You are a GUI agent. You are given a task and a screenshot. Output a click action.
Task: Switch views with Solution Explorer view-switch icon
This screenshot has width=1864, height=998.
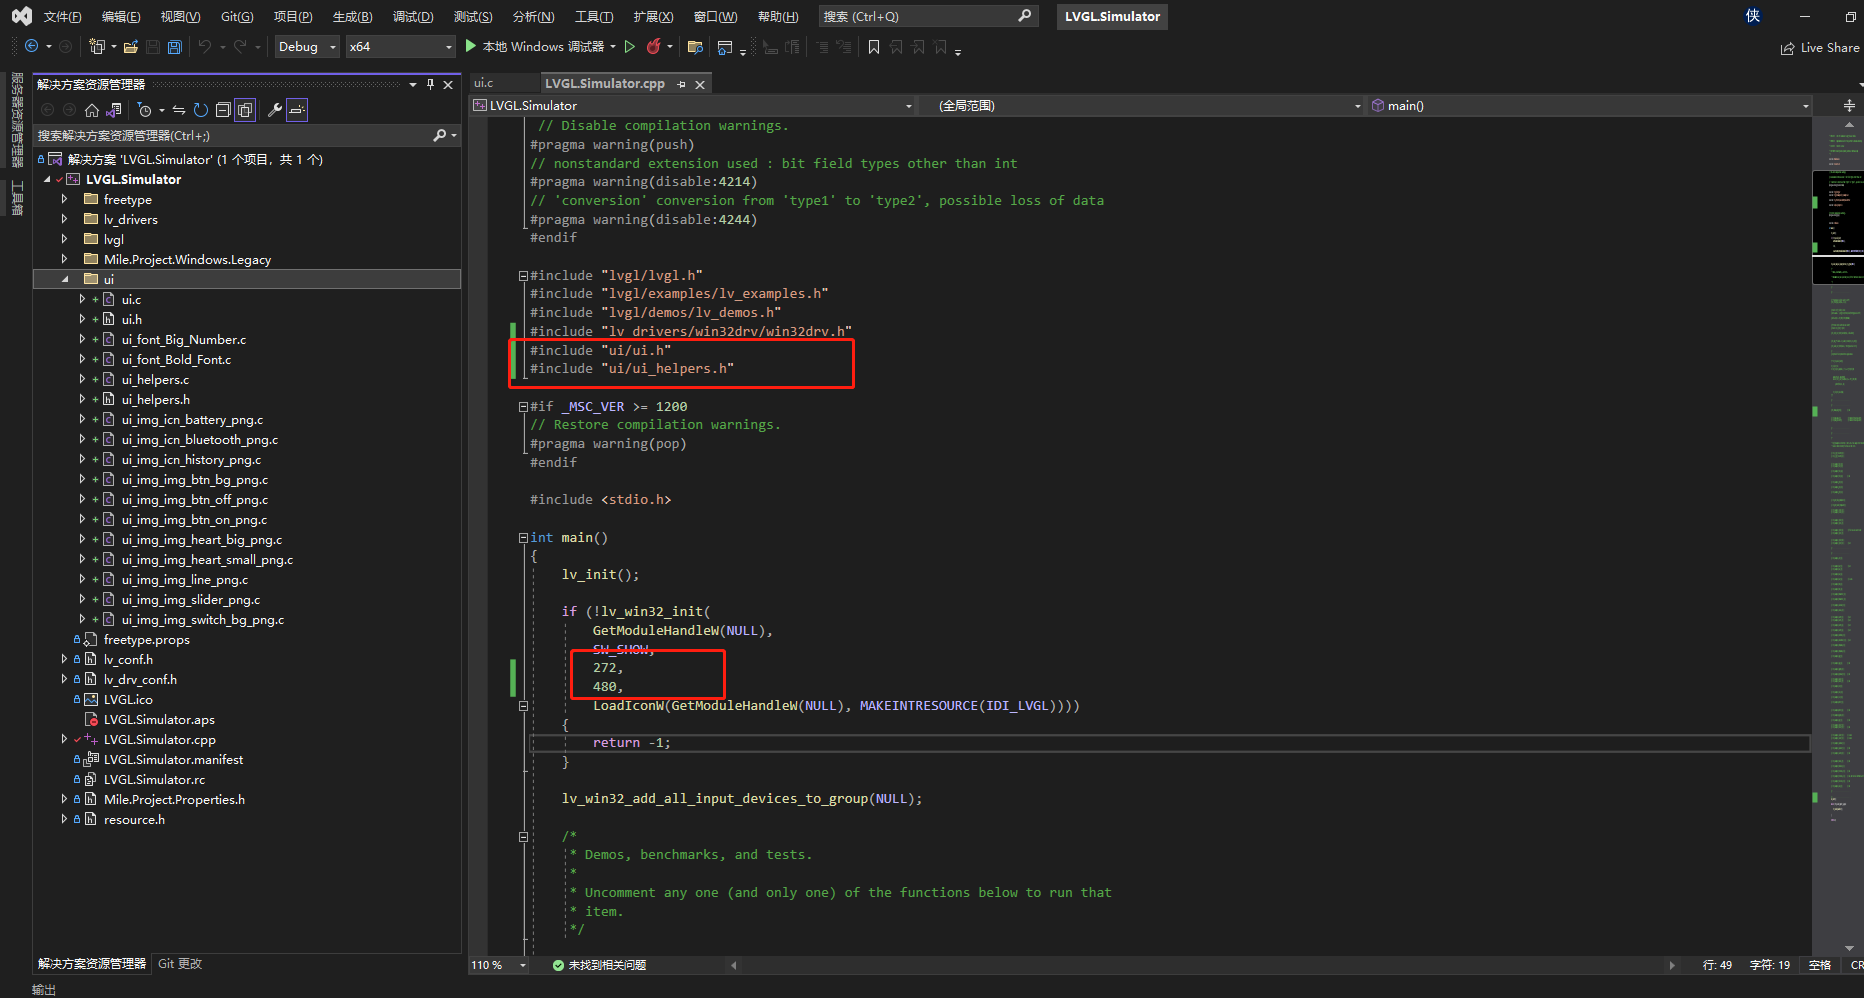pos(114,110)
